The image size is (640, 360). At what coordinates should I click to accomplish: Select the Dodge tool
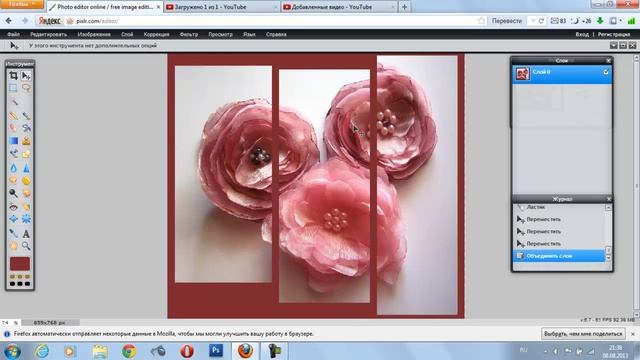(x=13, y=193)
